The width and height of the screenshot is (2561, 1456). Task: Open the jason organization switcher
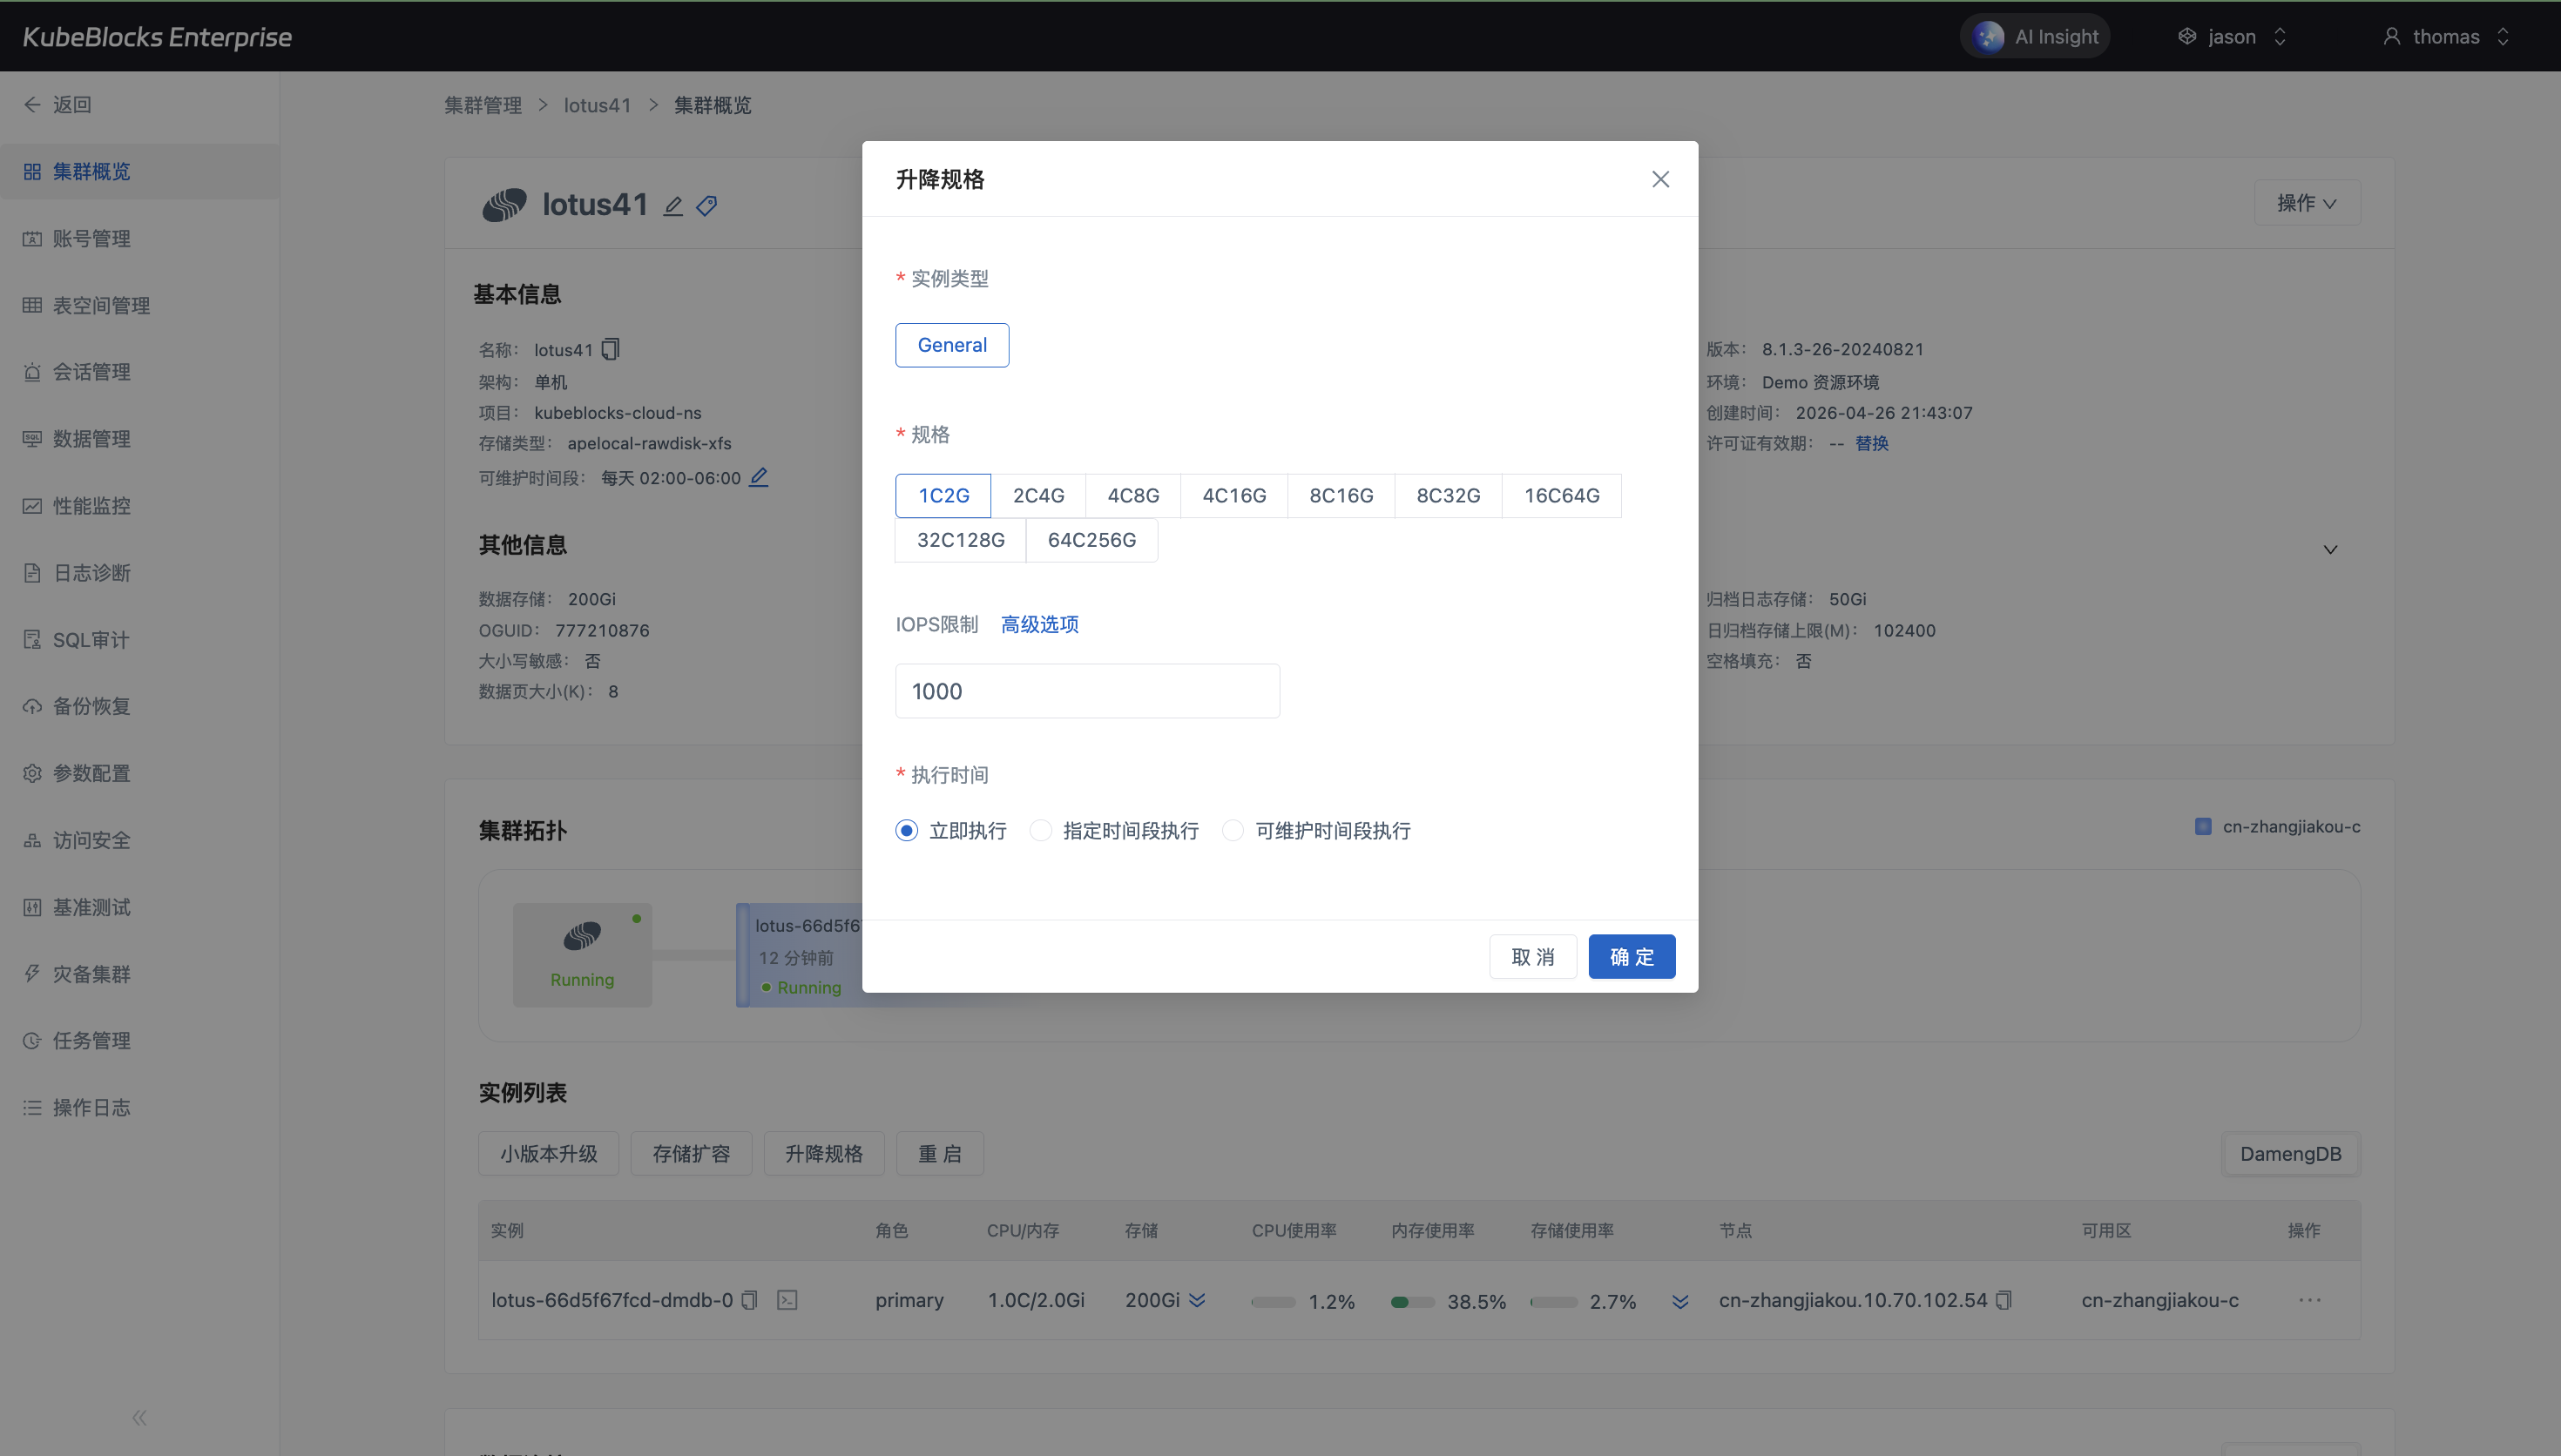pos(2231,37)
